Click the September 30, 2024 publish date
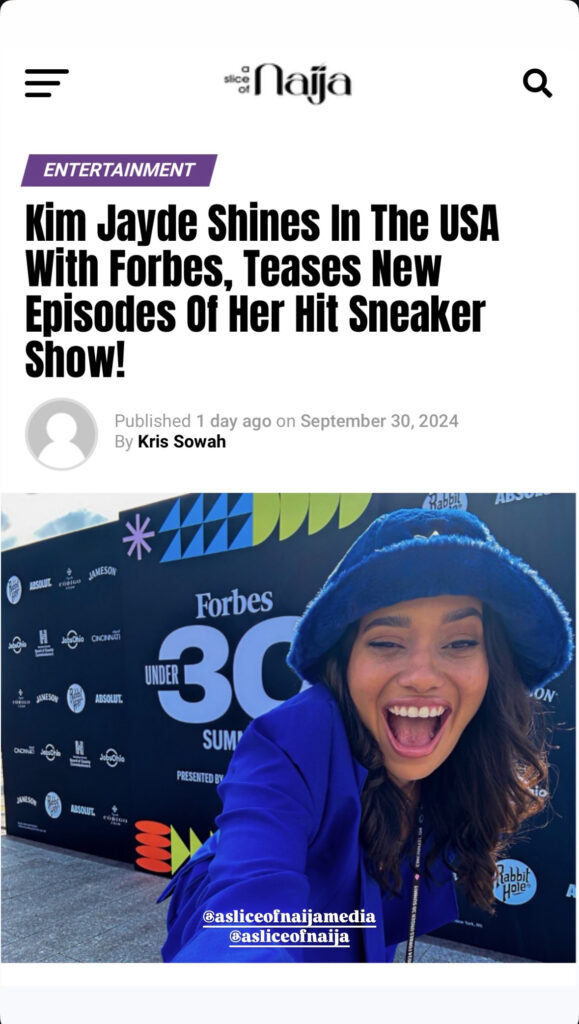Viewport: 579px width, 1024px height. [379, 421]
